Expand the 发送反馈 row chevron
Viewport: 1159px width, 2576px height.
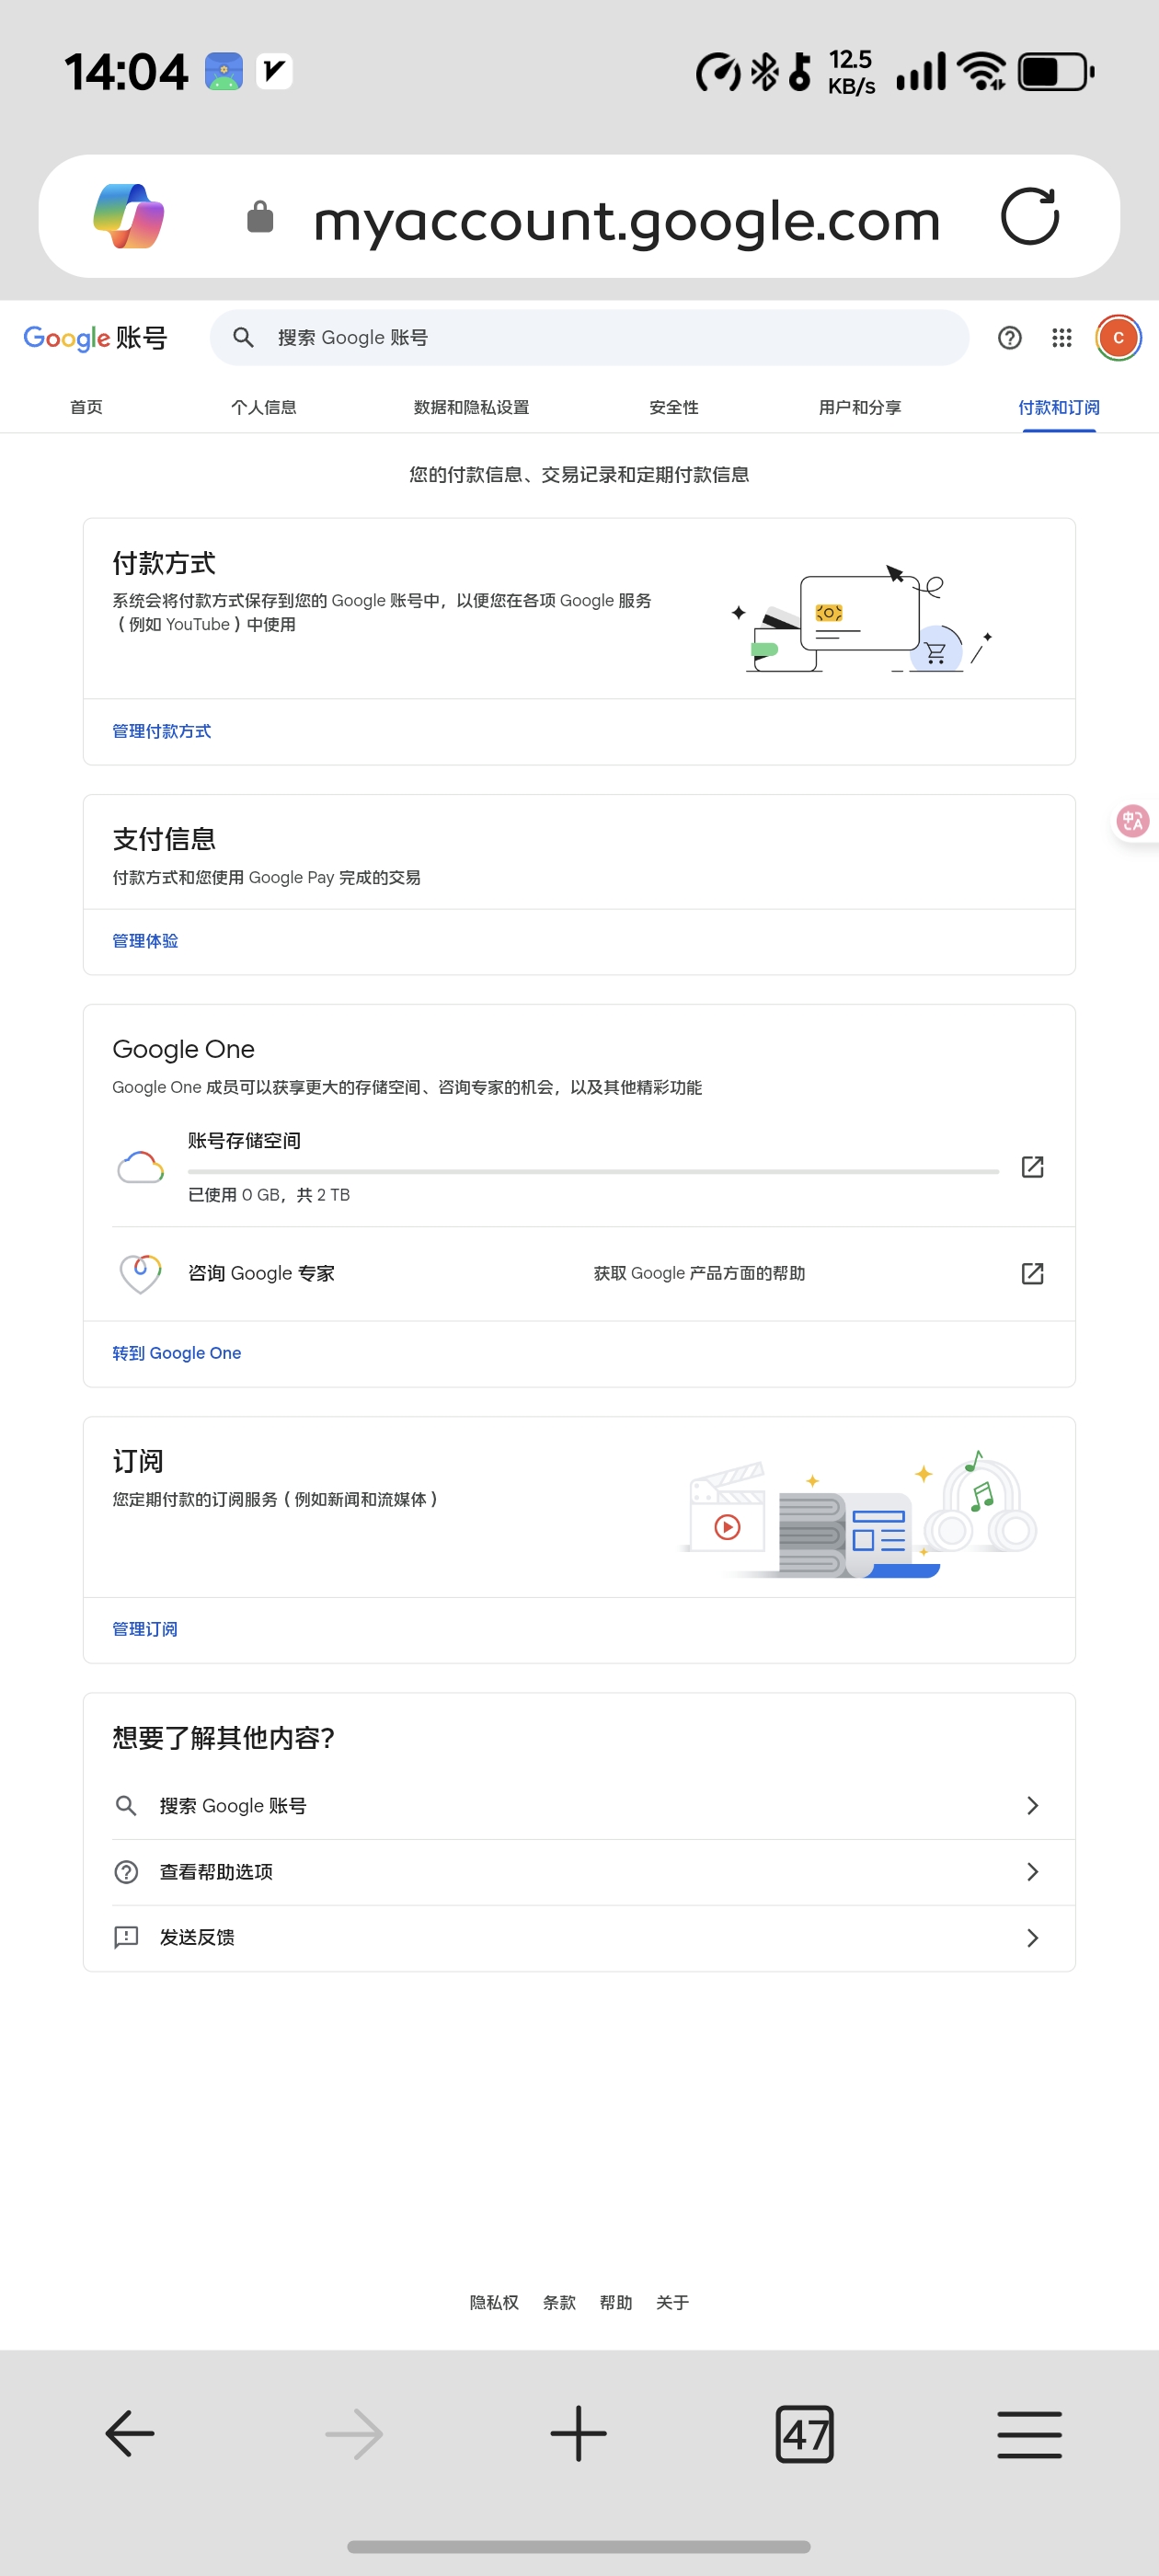coord(1032,1938)
